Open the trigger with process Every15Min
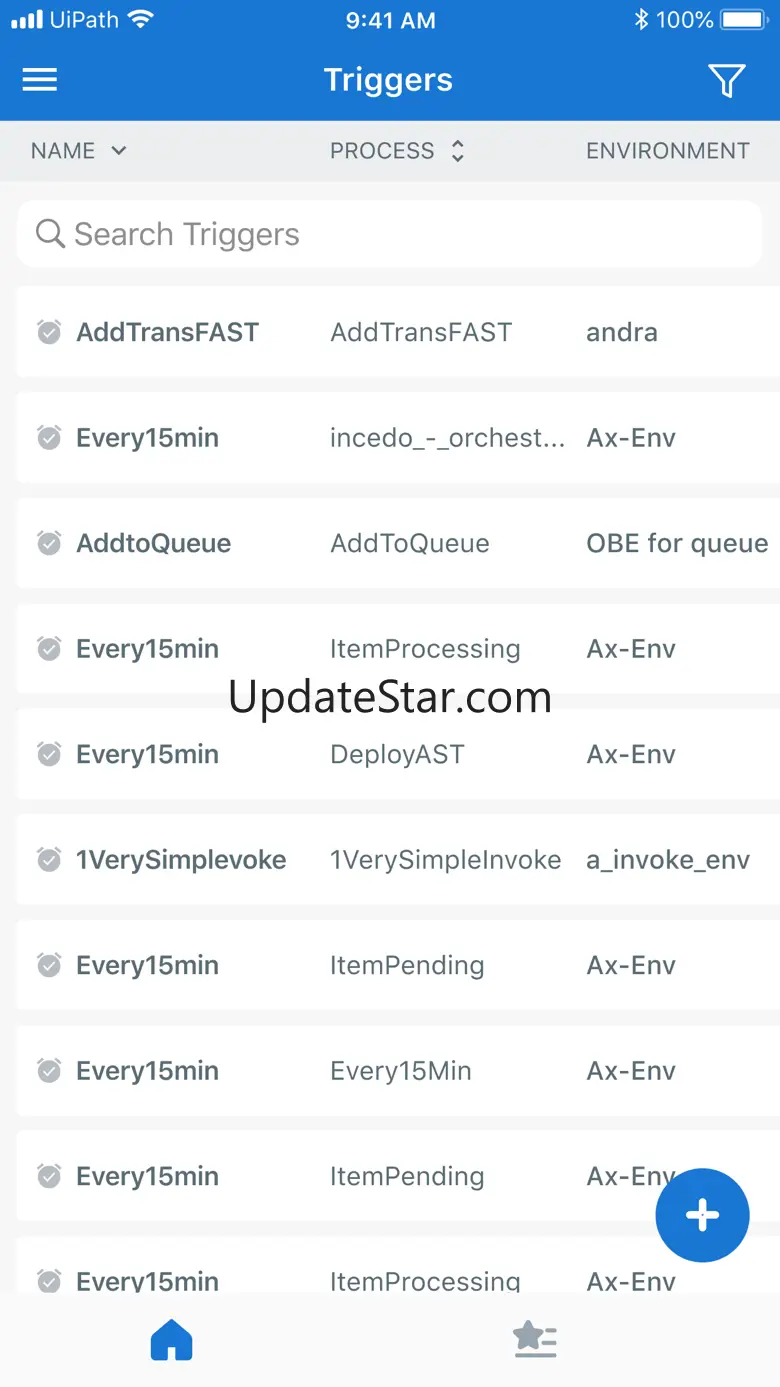This screenshot has height=1387, width=780. (398, 1071)
